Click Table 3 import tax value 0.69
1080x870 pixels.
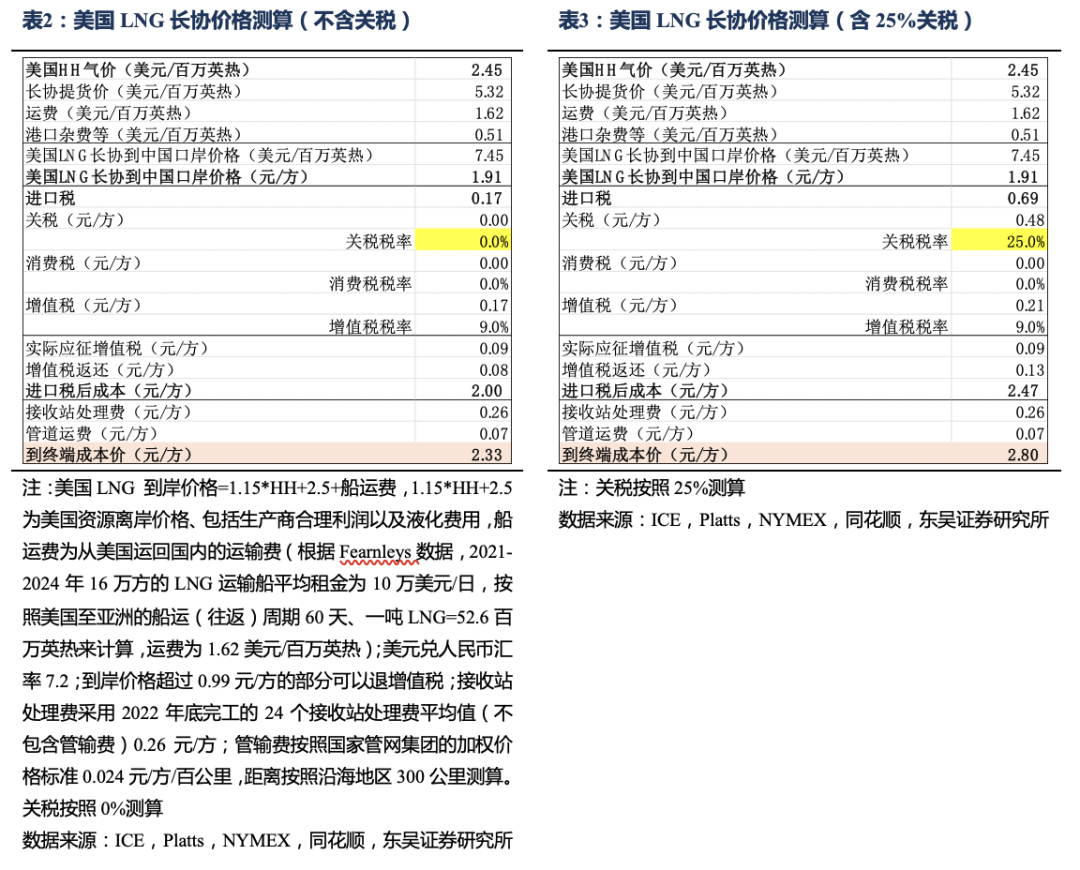[x=1023, y=198]
